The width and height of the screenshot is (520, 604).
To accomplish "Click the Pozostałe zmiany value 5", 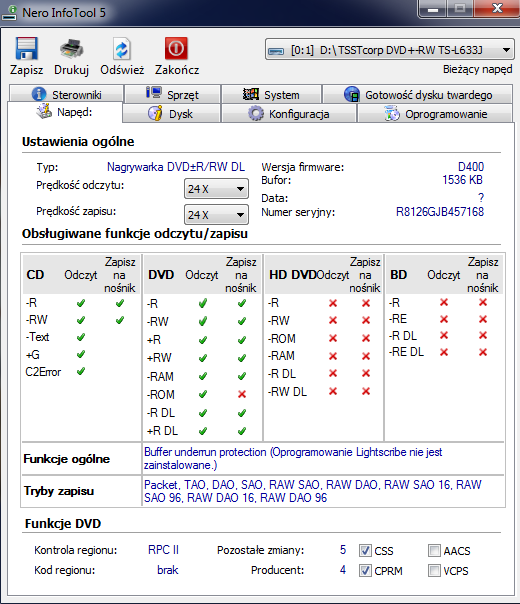I will [x=343, y=550].
